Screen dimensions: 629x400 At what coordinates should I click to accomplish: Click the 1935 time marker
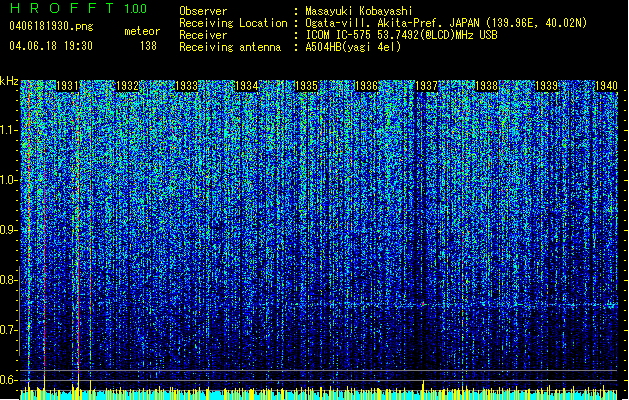pyautogui.click(x=307, y=86)
